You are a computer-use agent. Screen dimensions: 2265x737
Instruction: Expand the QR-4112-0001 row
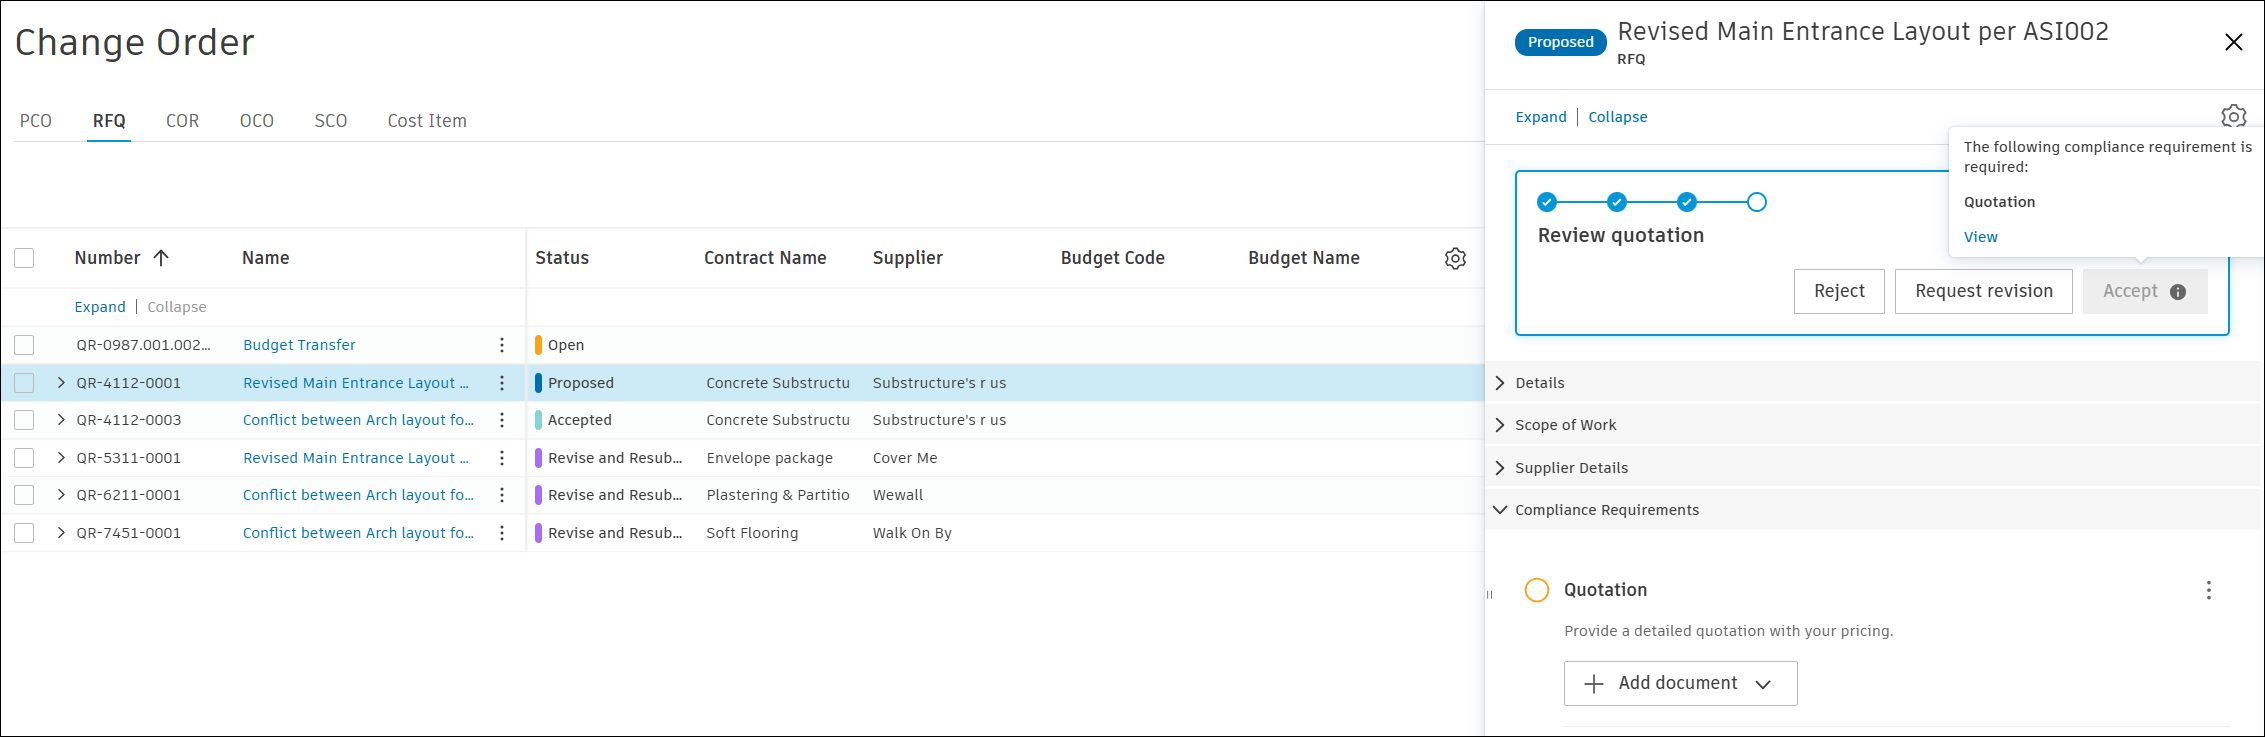tap(61, 383)
